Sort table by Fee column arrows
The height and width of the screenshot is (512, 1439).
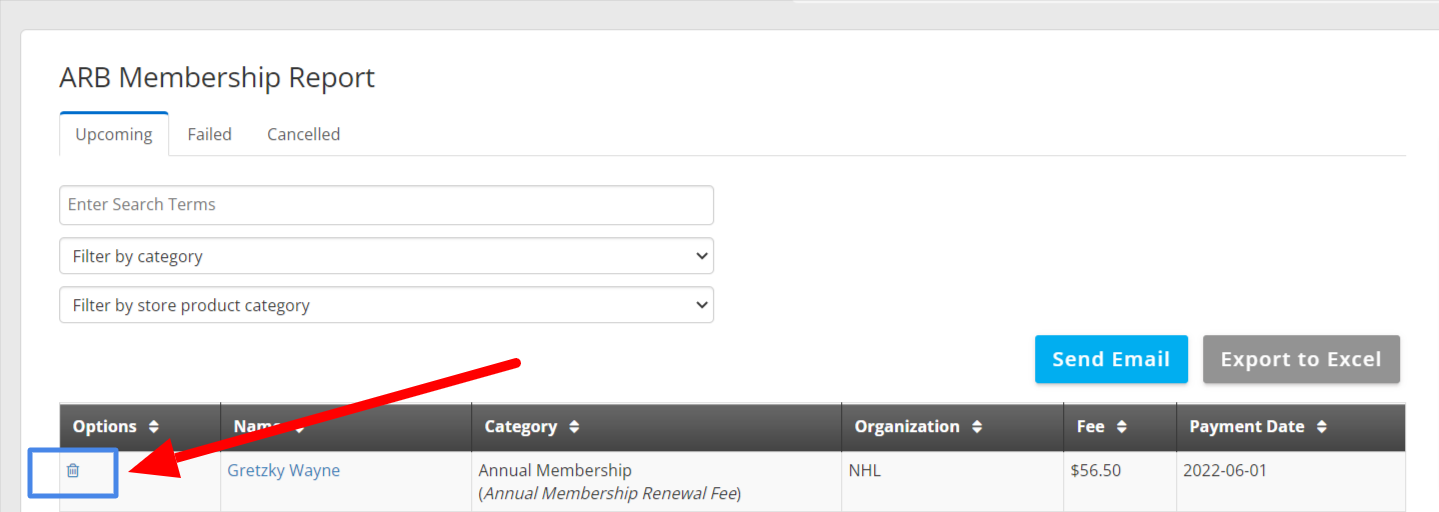1121,427
